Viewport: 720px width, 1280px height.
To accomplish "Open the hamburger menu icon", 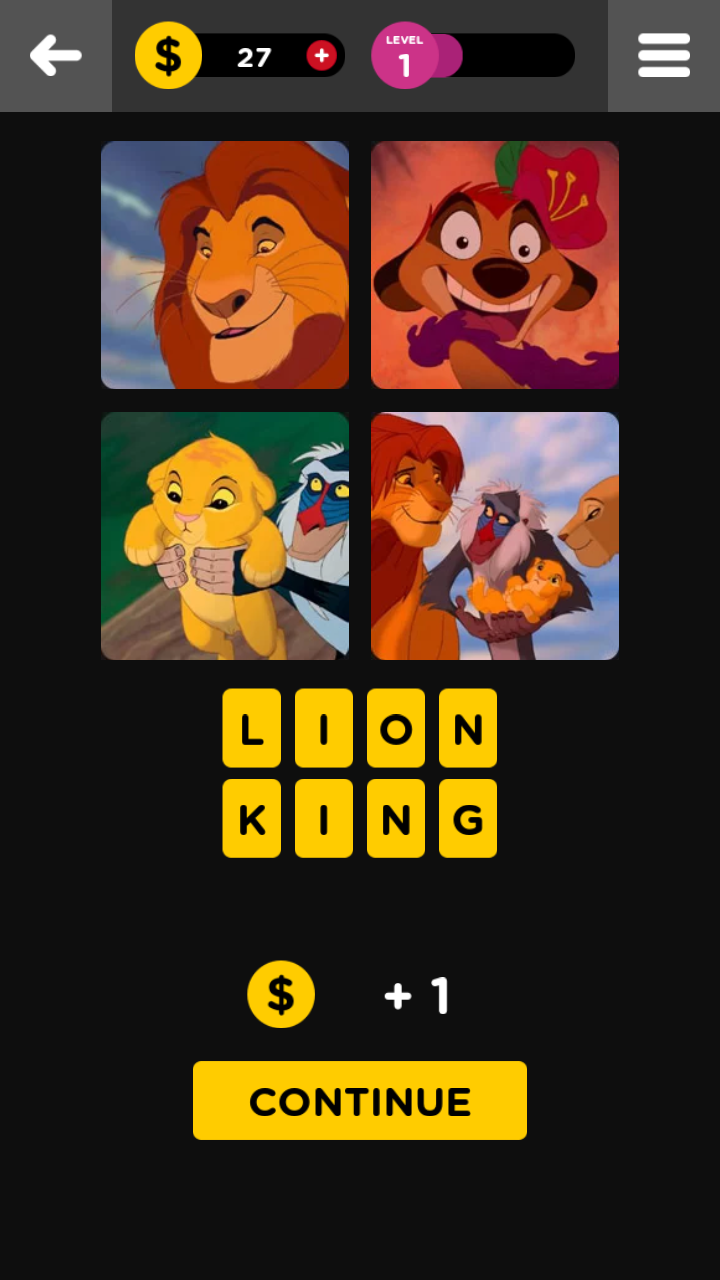I will pos(664,56).
